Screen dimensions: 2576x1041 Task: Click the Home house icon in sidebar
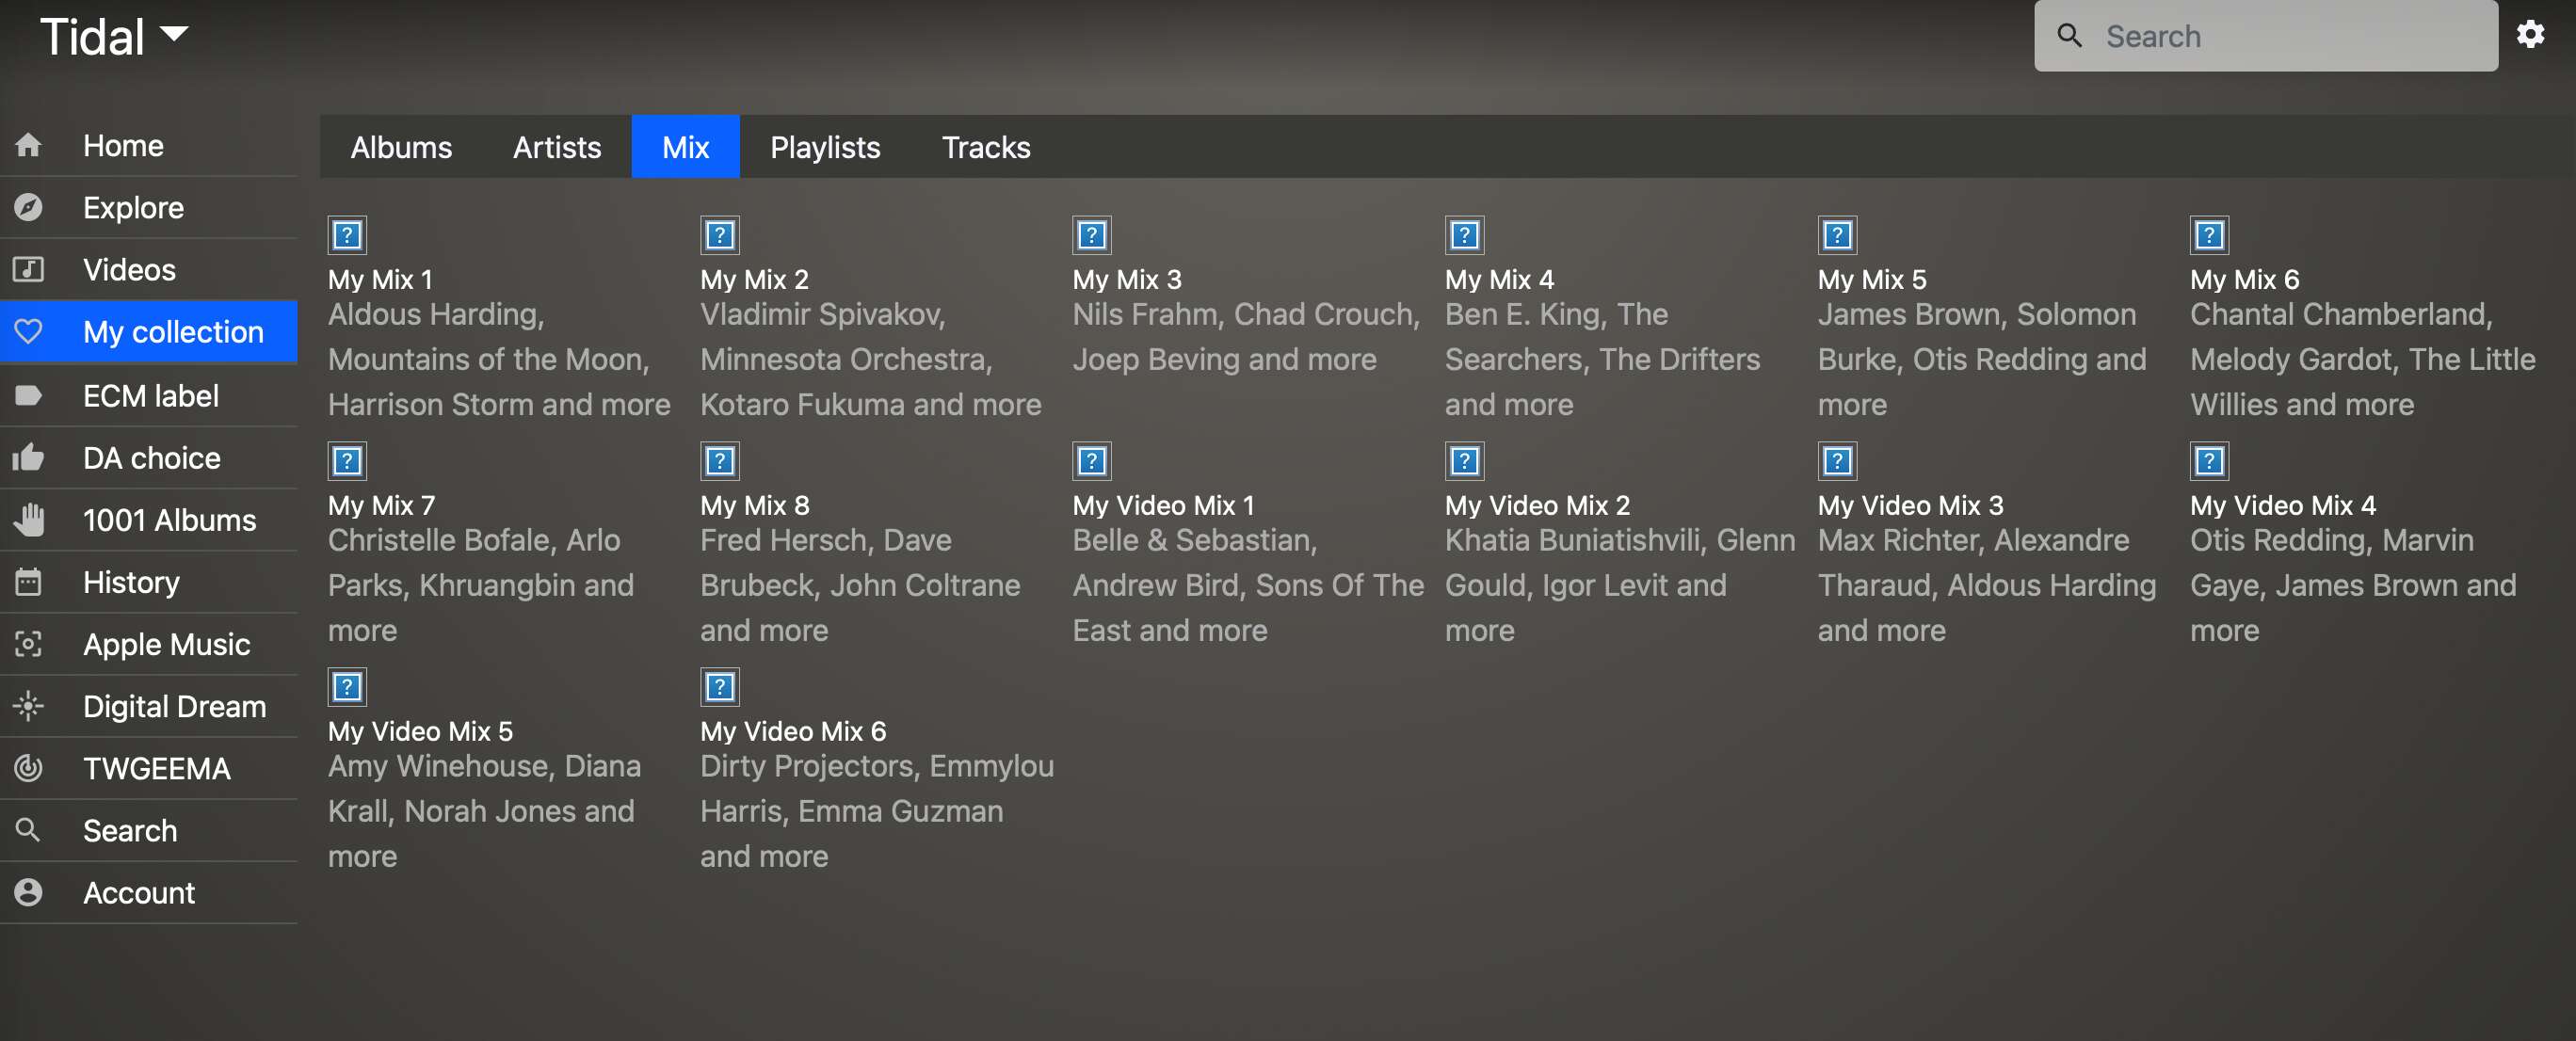(28, 145)
